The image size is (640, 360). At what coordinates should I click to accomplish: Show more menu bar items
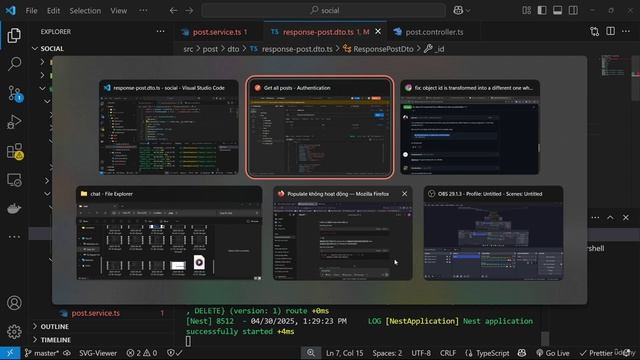[x=143, y=11]
